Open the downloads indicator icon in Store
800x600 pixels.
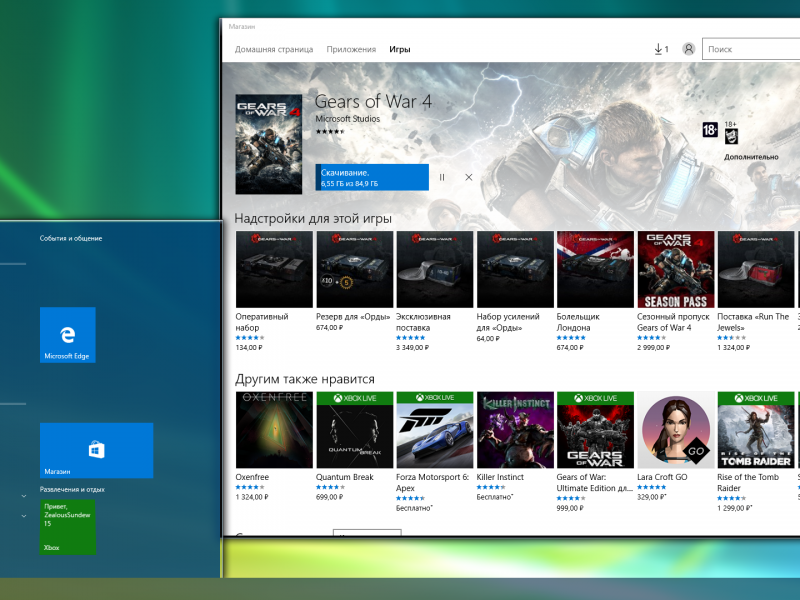tap(661, 49)
